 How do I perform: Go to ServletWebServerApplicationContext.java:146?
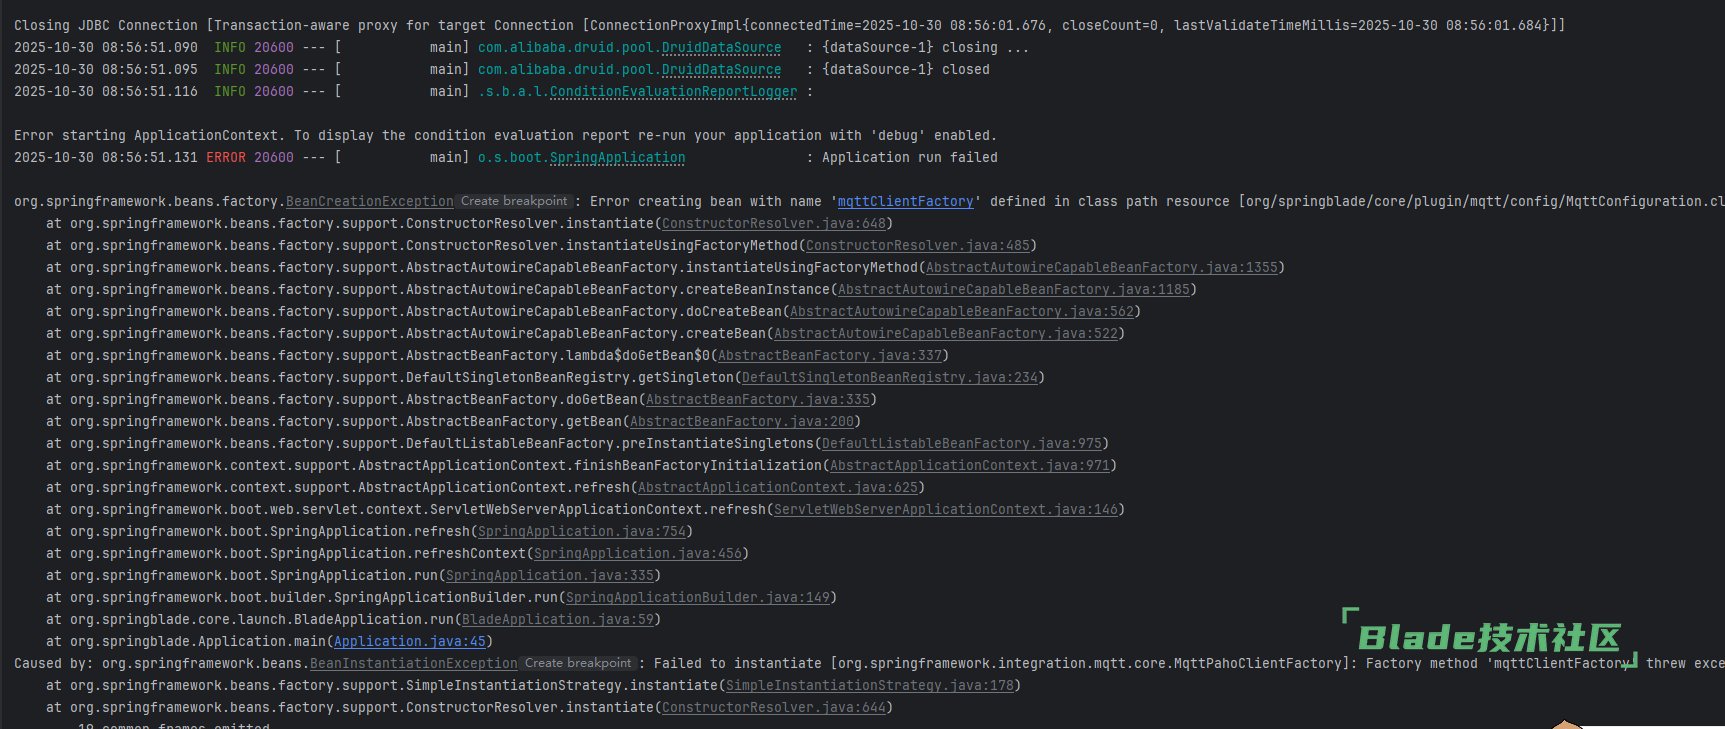point(946,510)
